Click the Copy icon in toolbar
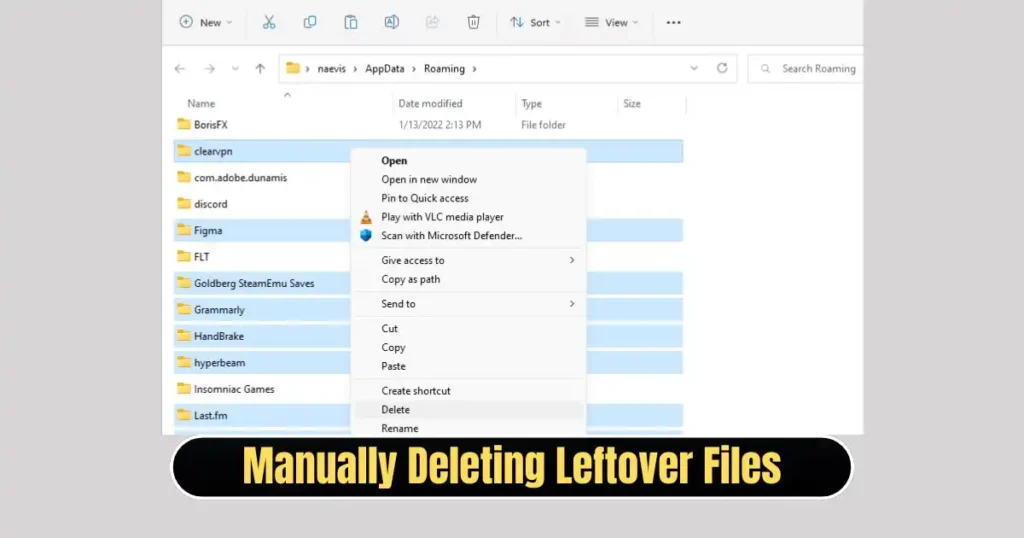 310,22
